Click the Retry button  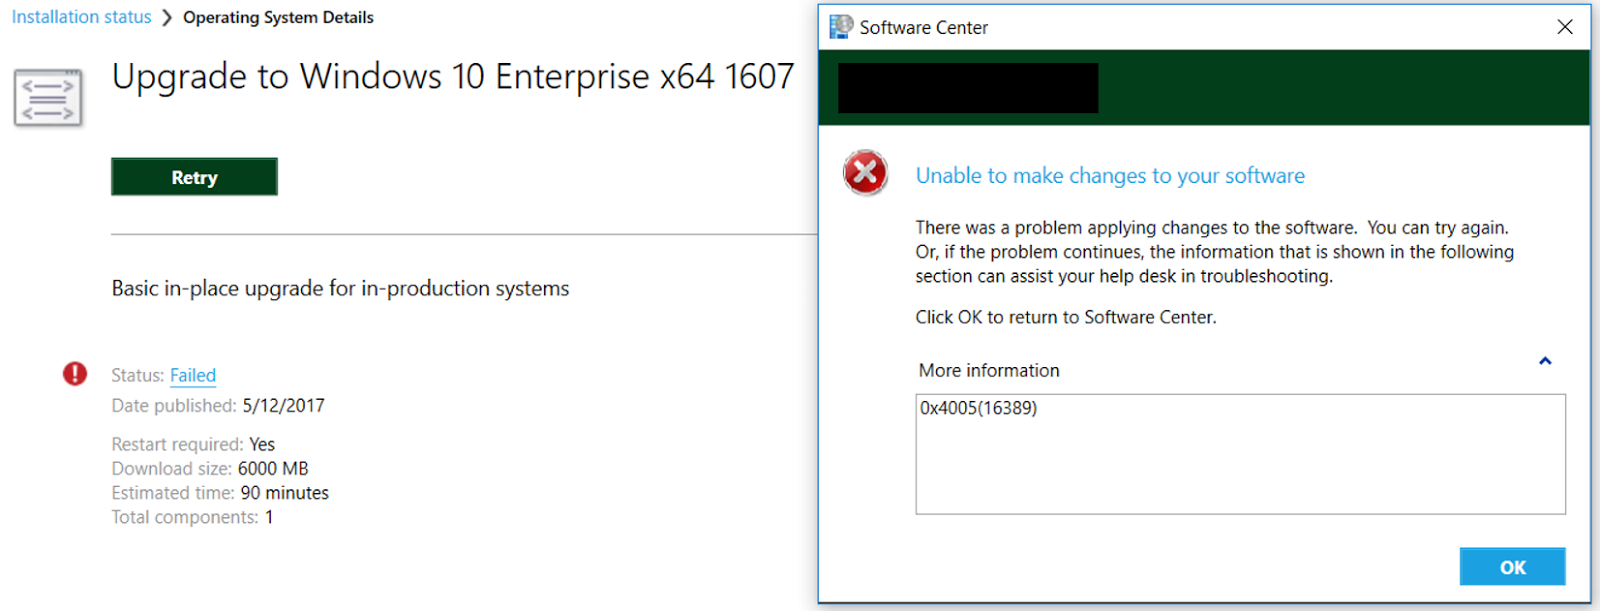click(194, 177)
